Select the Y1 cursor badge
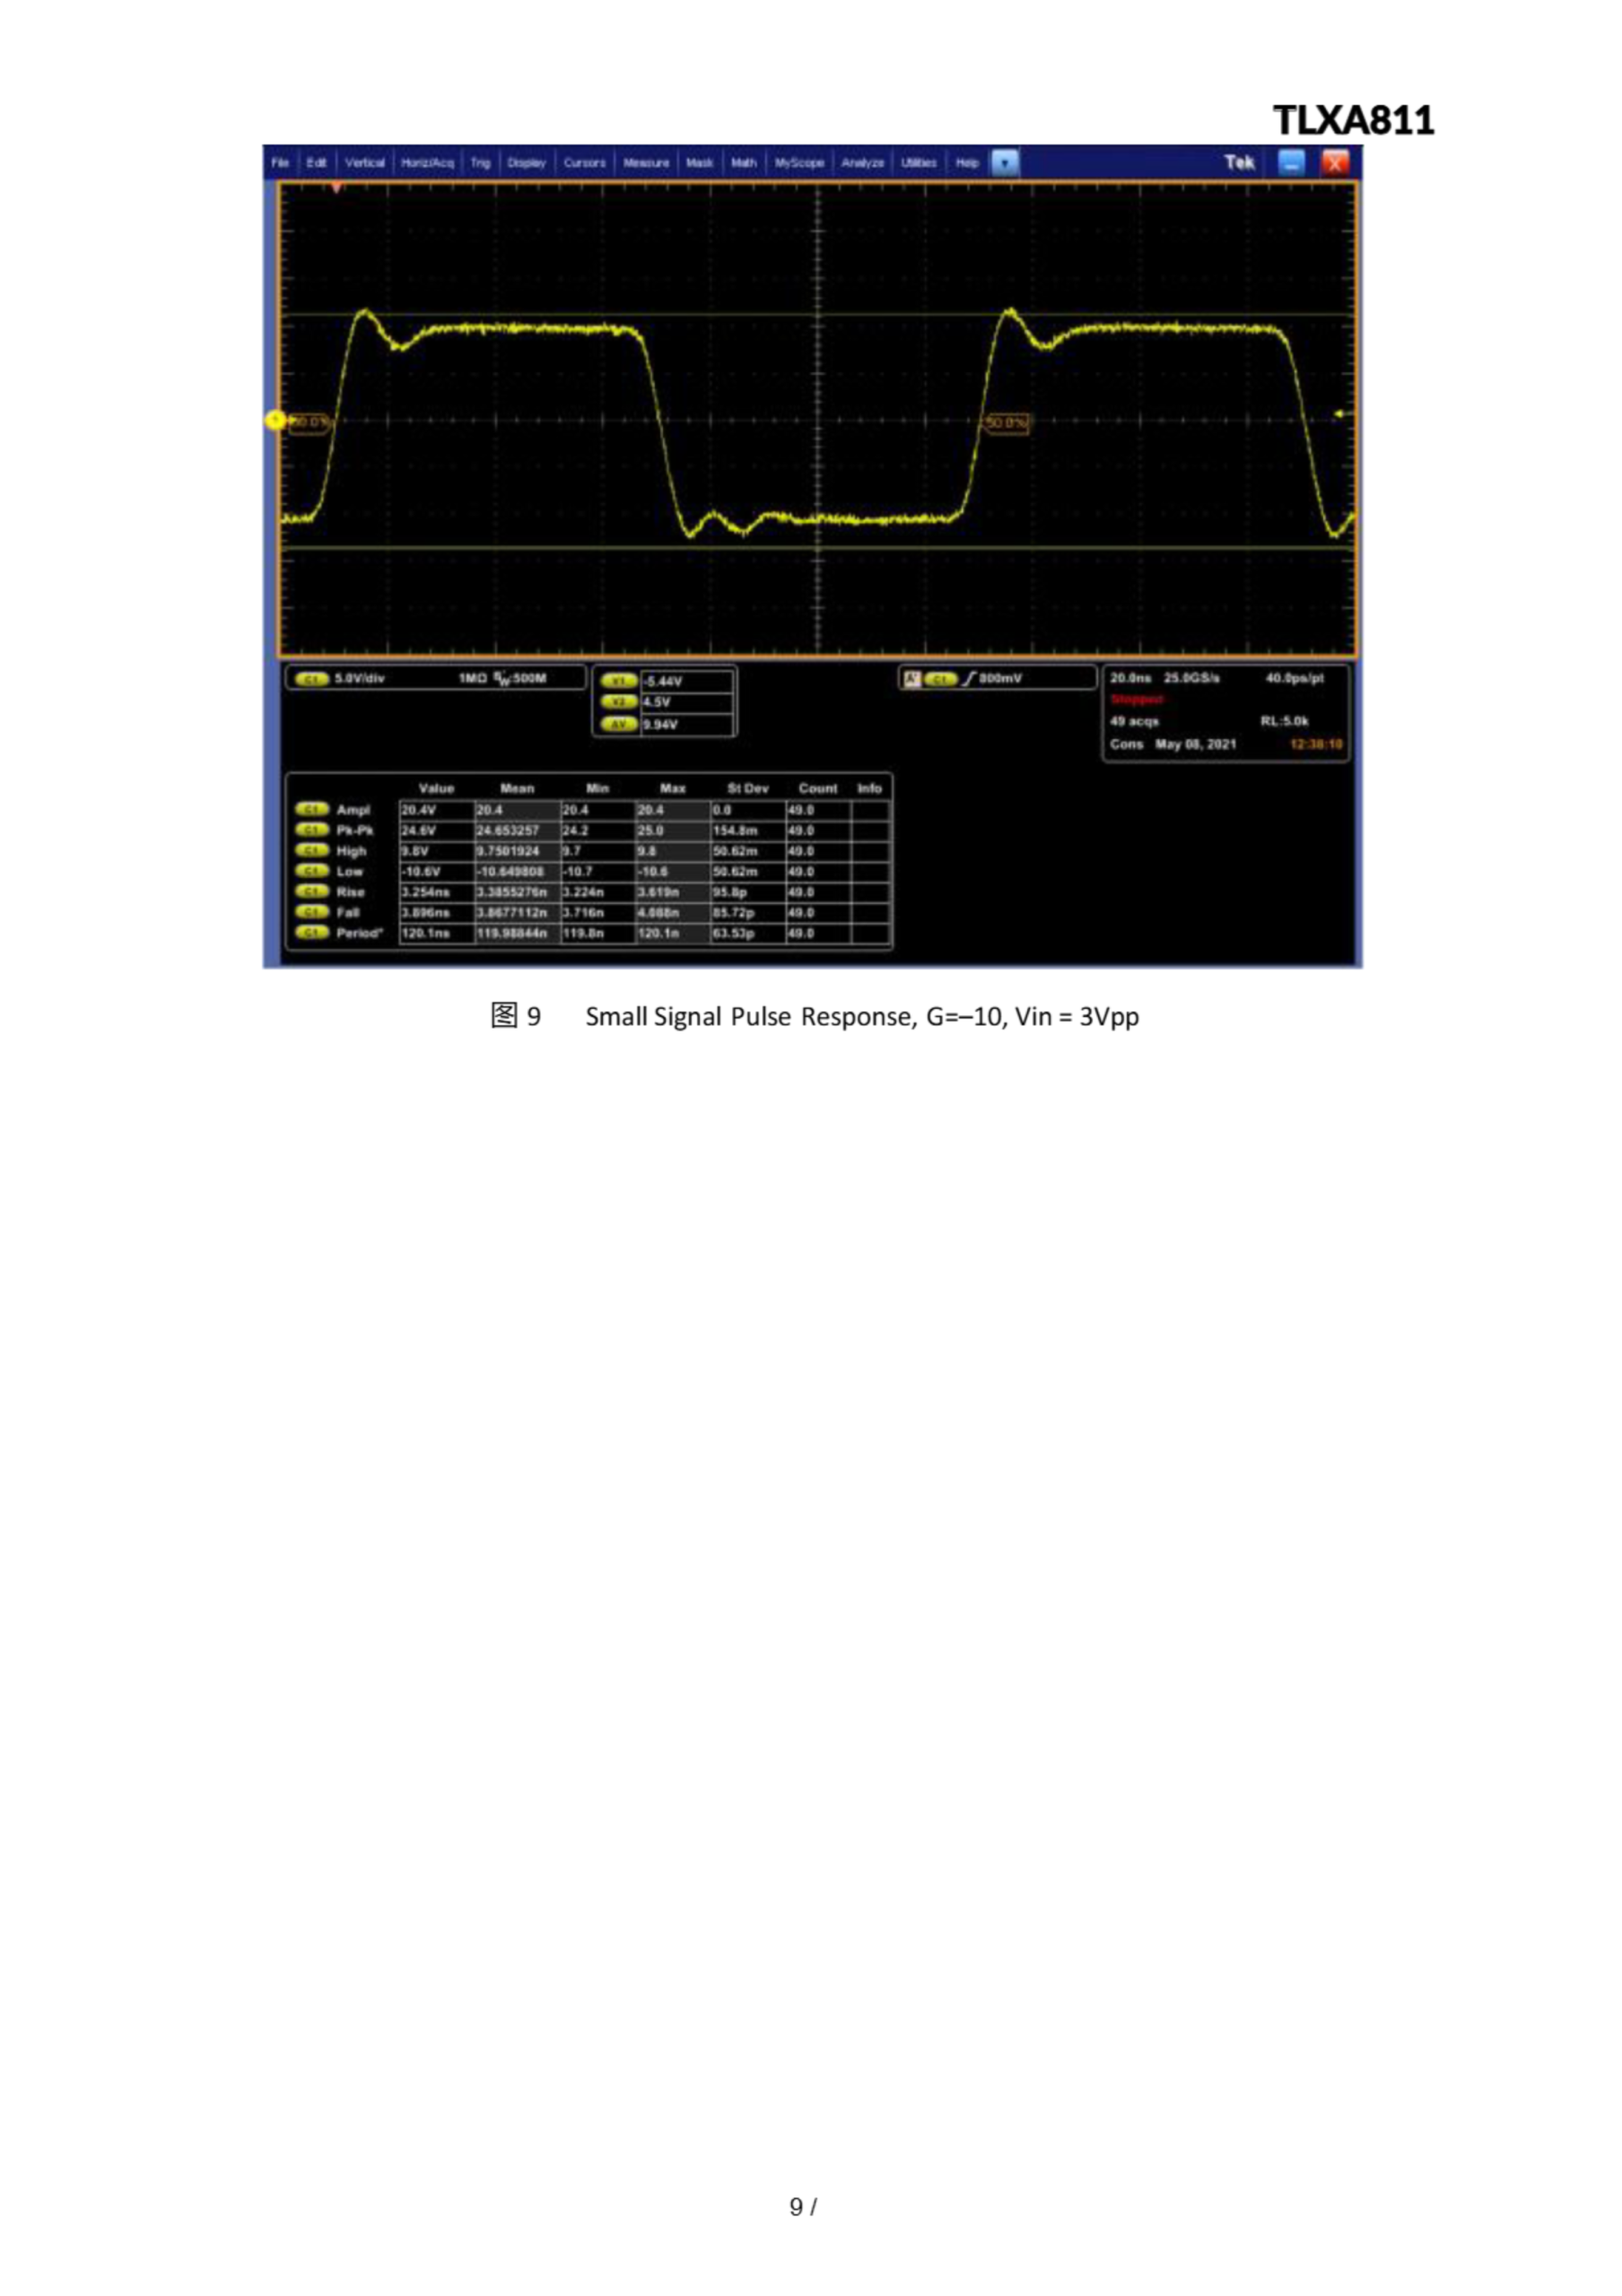This screenshot has width=1622, height=2296. pyautogui.click(x=619, y=681)
